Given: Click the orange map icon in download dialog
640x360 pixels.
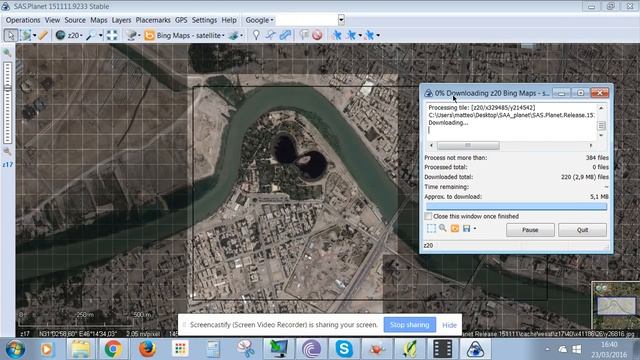Looking at the screenshot, I should [455, 229].
